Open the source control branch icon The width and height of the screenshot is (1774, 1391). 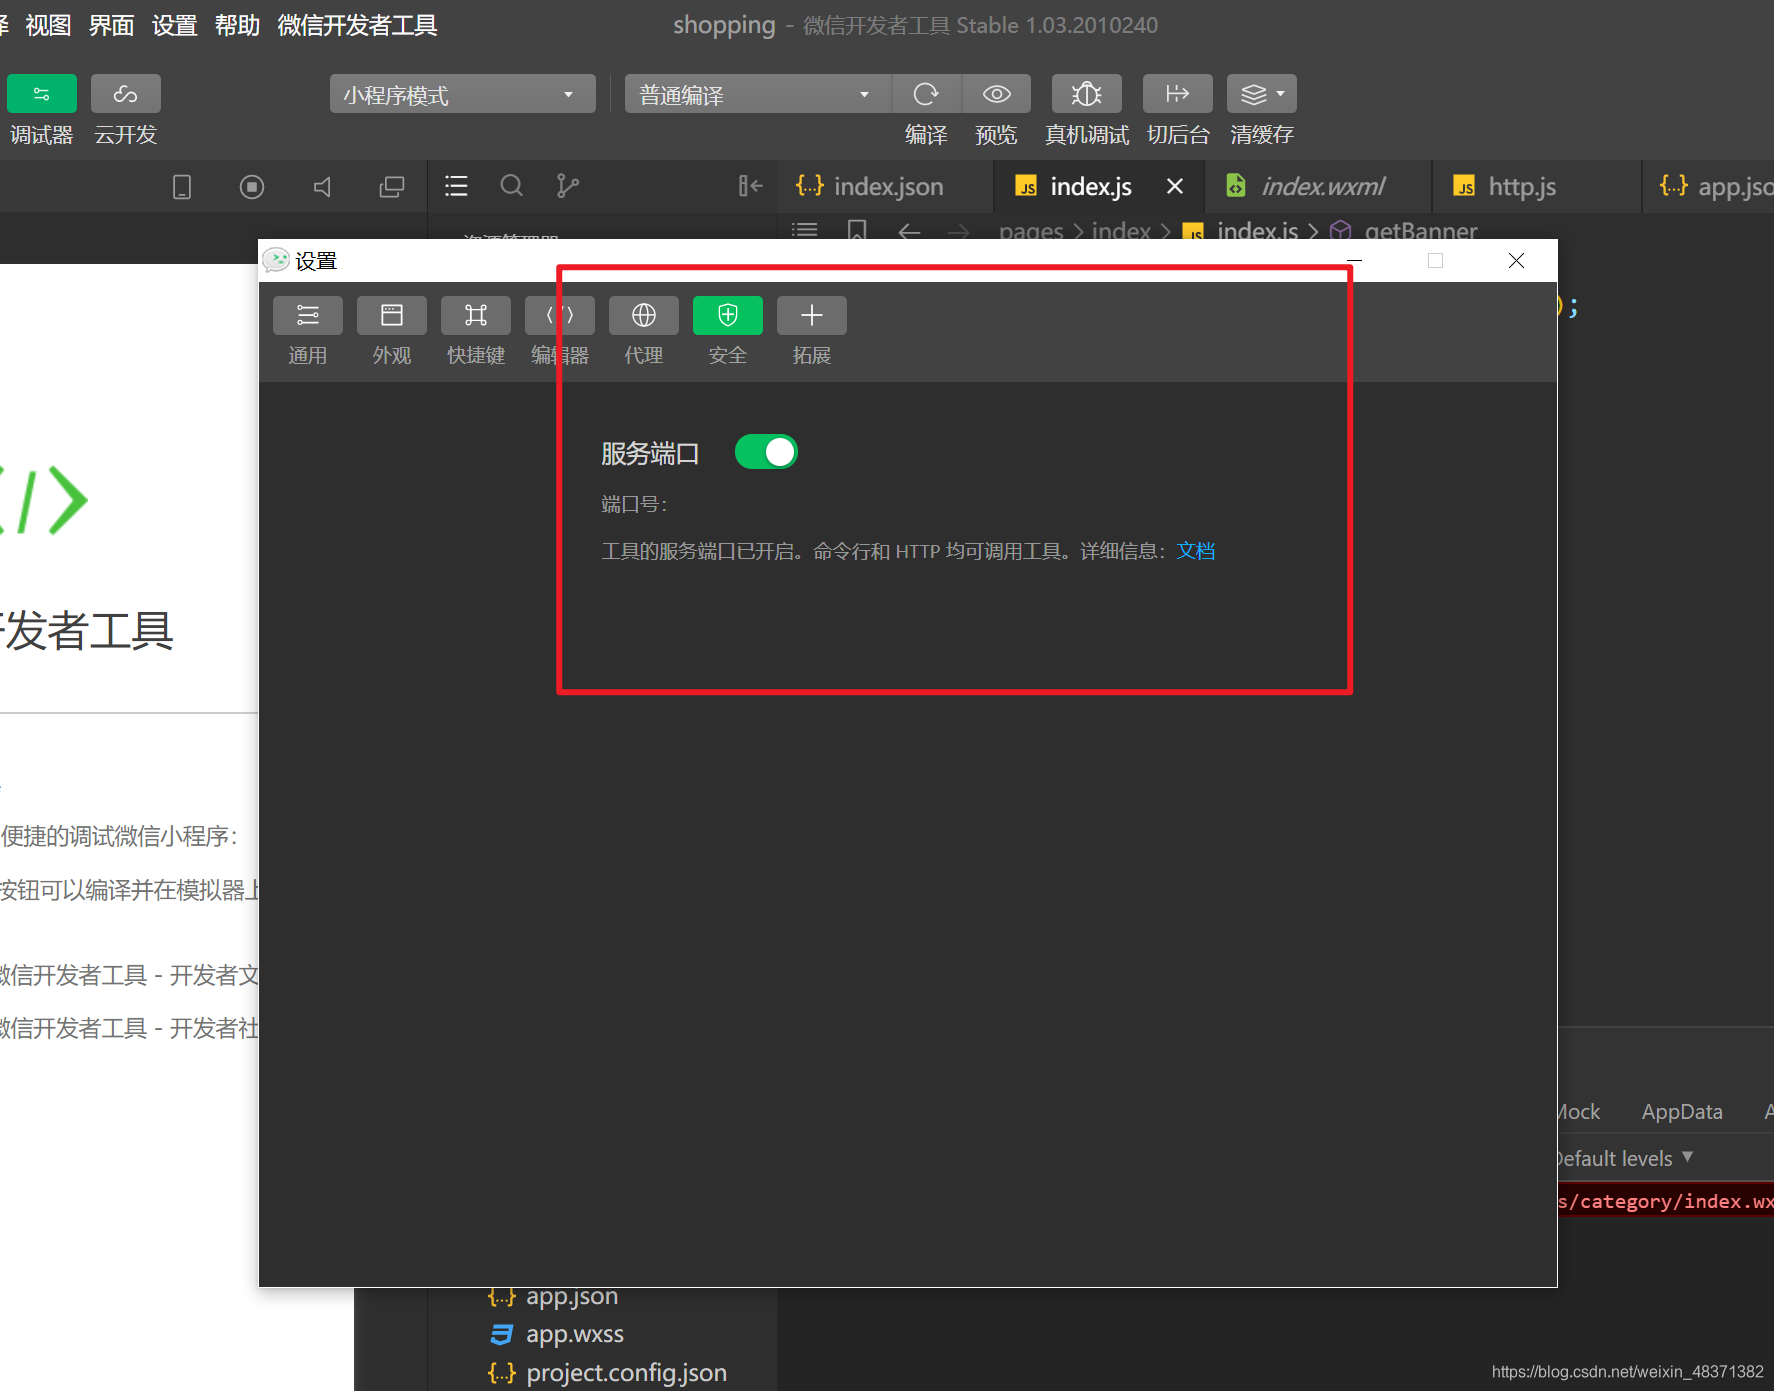568,186
